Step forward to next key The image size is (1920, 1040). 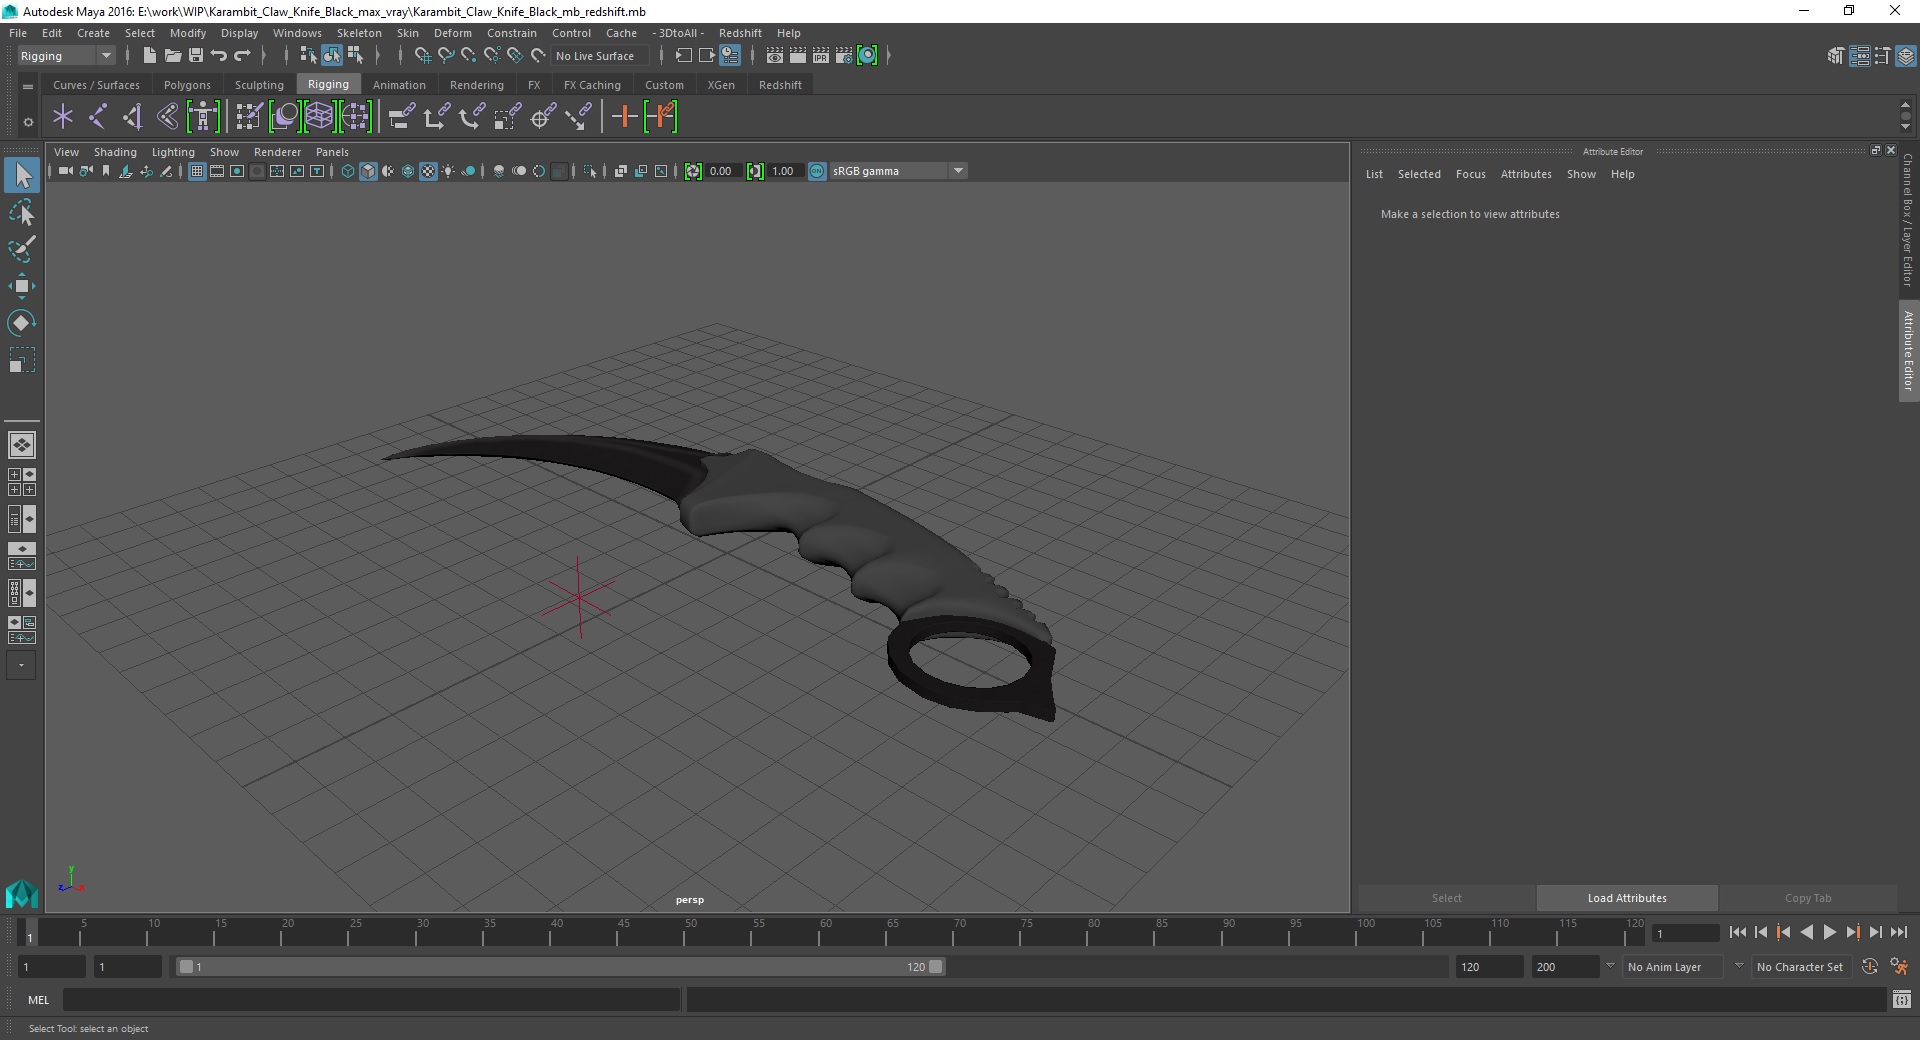1852,932
